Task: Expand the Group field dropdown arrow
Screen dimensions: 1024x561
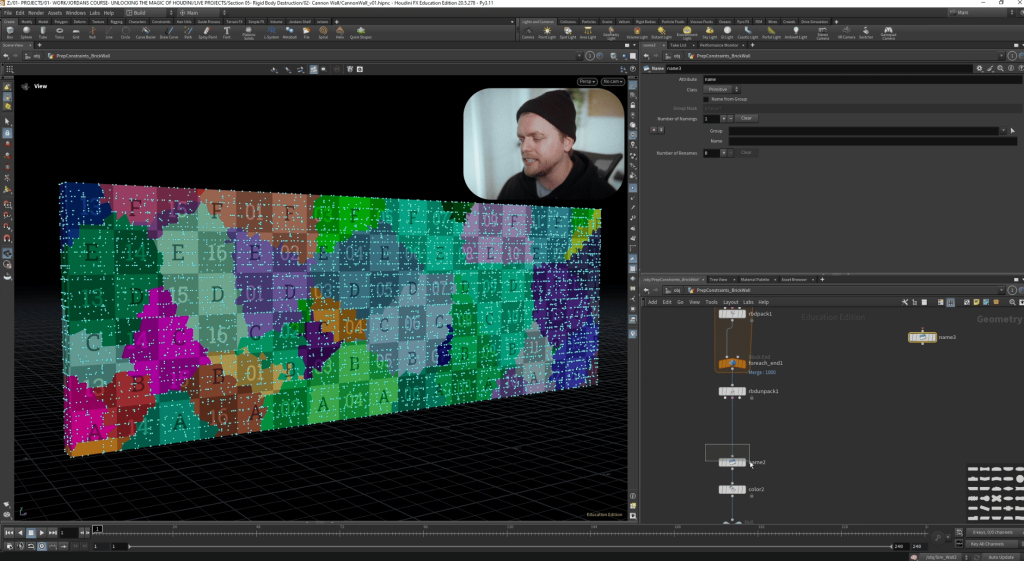Action: (x=1004, y=131)
